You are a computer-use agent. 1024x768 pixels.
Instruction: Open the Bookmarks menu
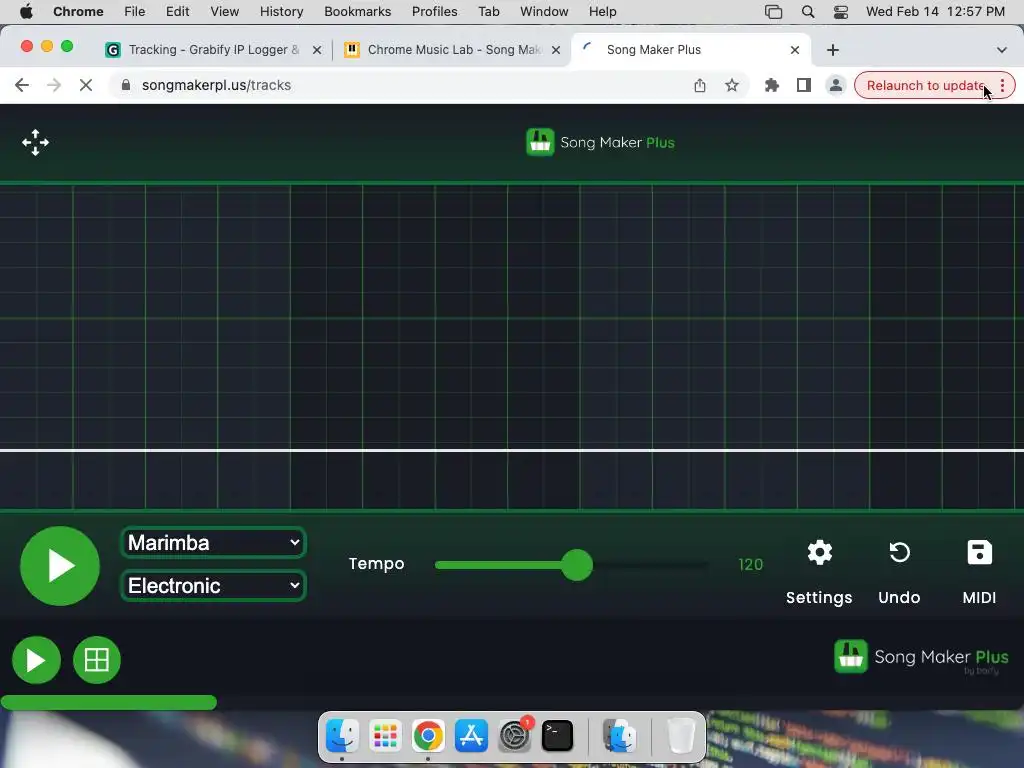point(358,12)
